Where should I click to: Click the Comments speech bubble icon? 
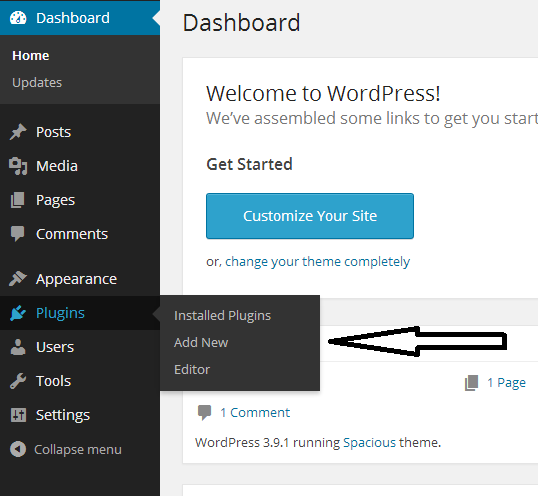tap(18, 234)
